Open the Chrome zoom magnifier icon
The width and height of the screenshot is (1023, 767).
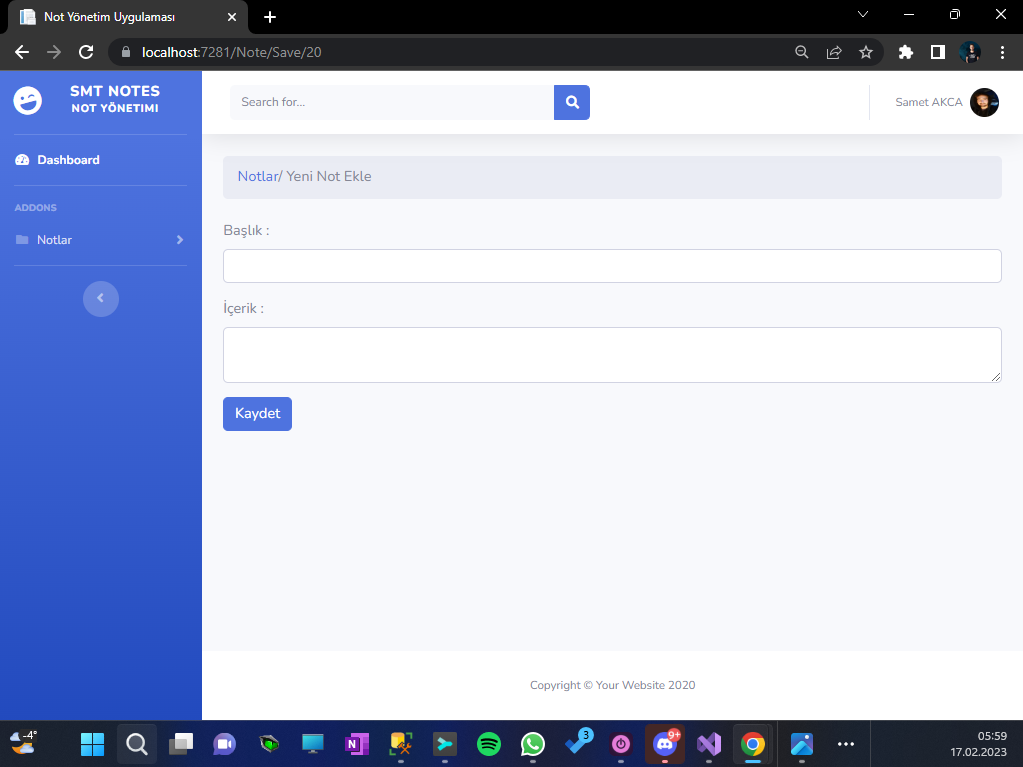coord(802,52)
